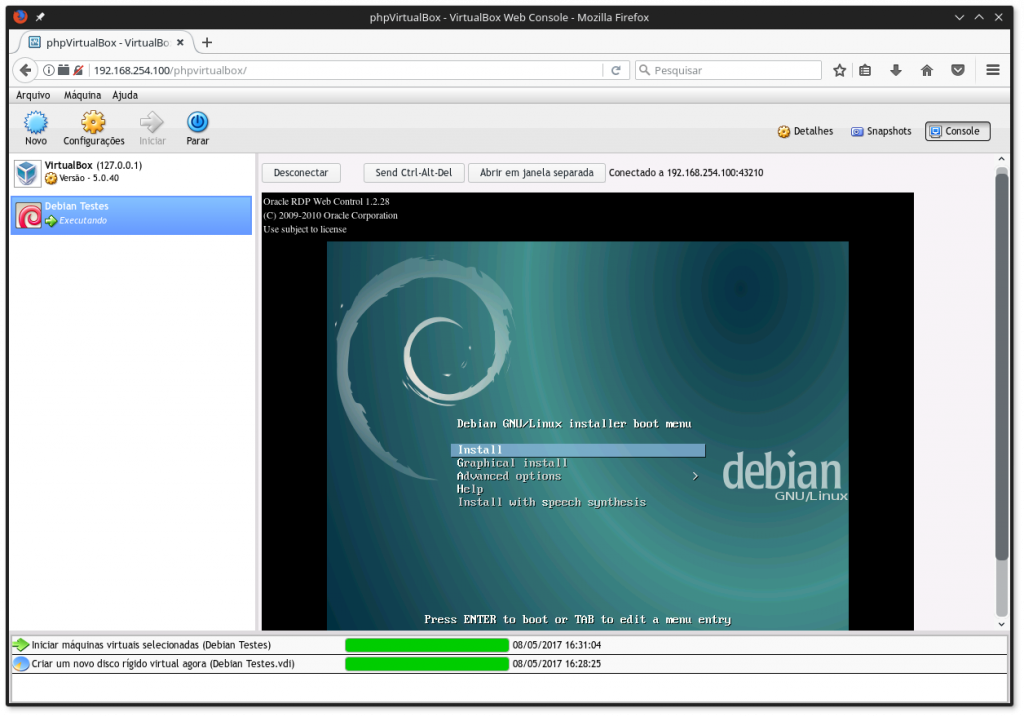Send Ctrl-Alt-Del to the VM

(x=414, y=172)
